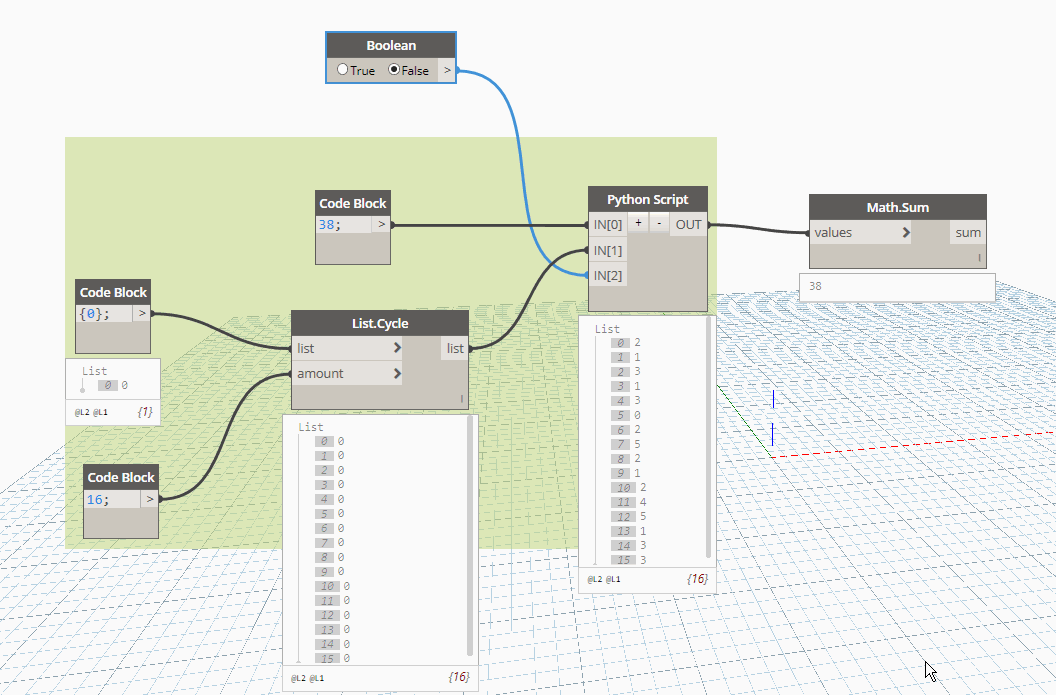Click output port of the 16 Code Block
This screenshot has height=695, width=1056.
[x=150, y=499]
